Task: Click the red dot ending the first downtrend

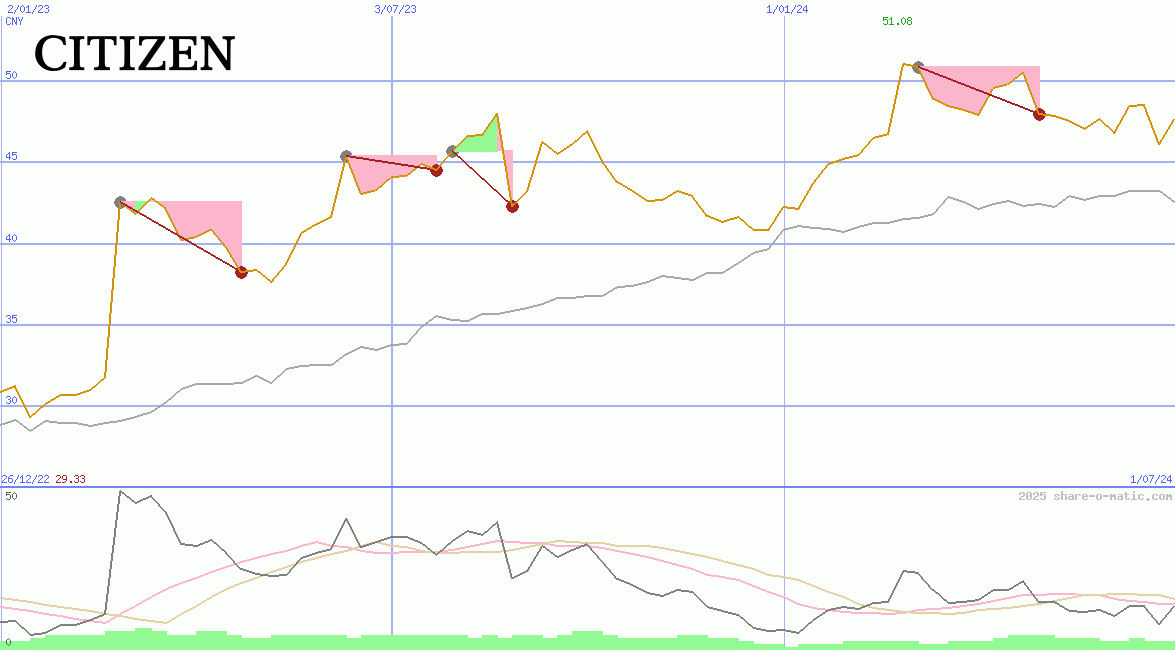Action: (240, 271)
